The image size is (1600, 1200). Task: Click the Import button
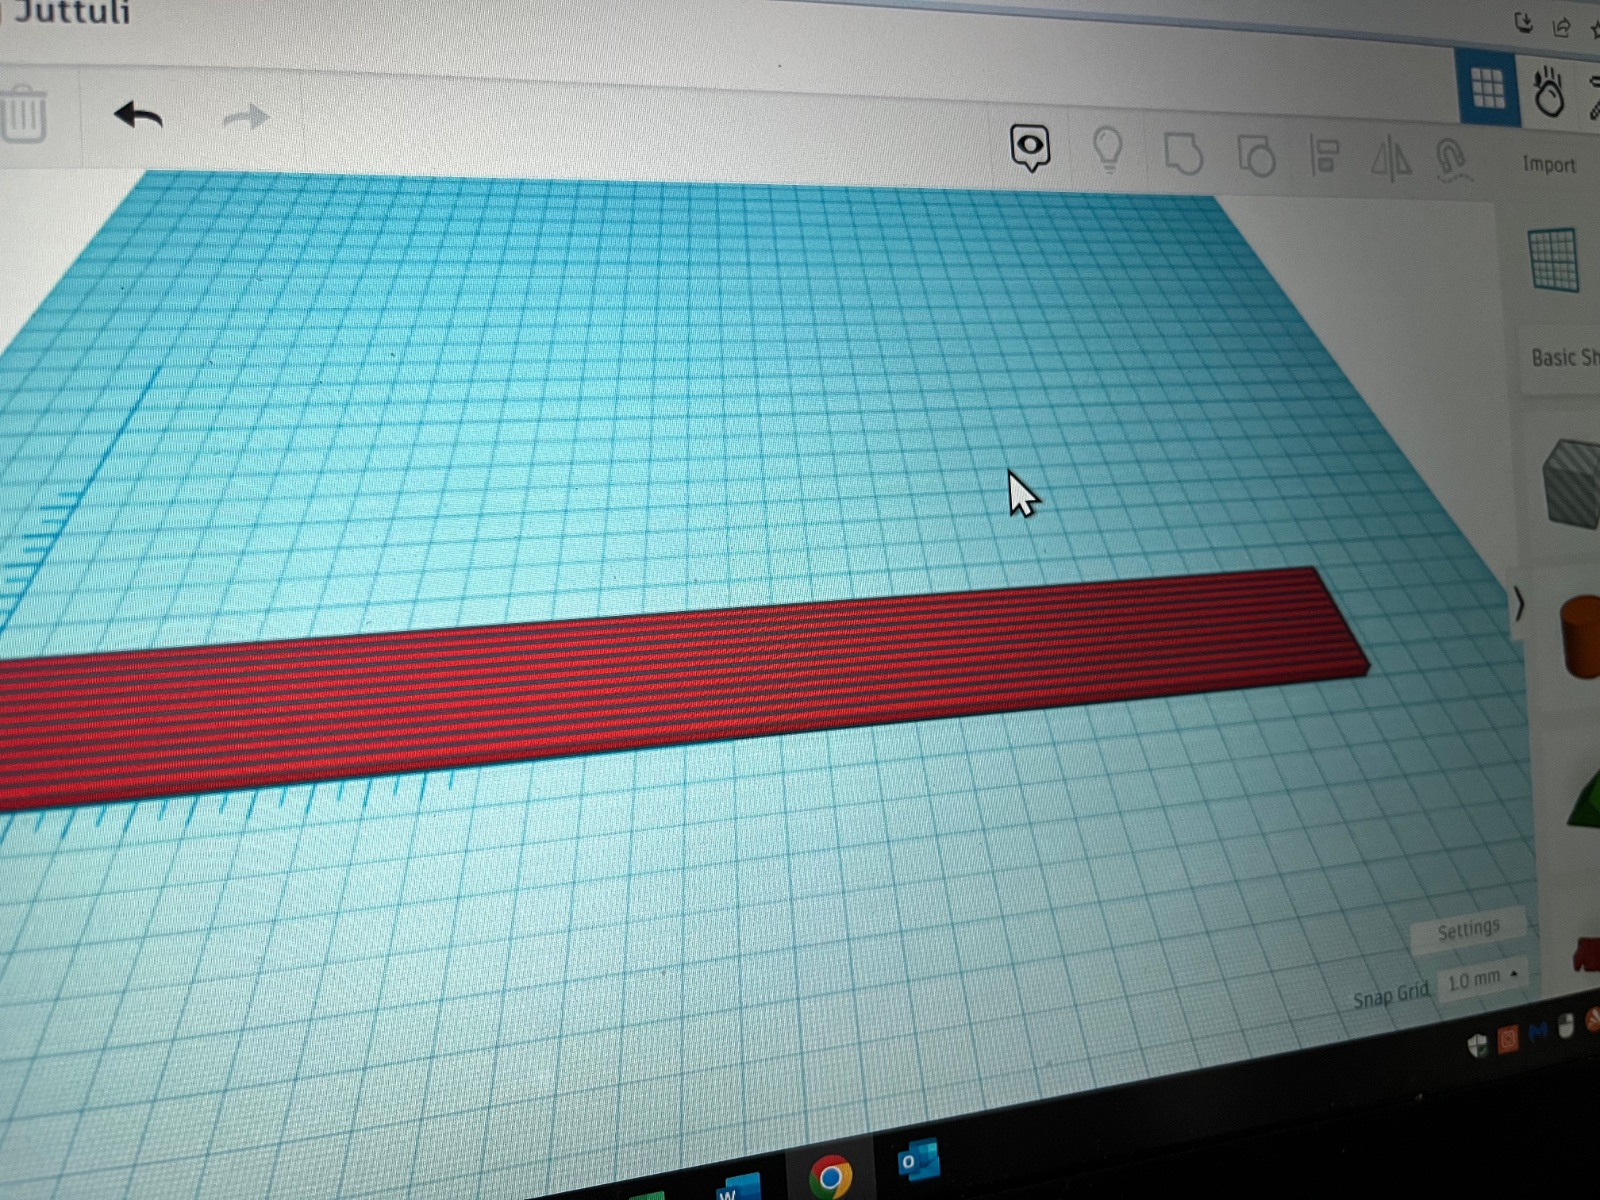click(x=1549, y=164)
